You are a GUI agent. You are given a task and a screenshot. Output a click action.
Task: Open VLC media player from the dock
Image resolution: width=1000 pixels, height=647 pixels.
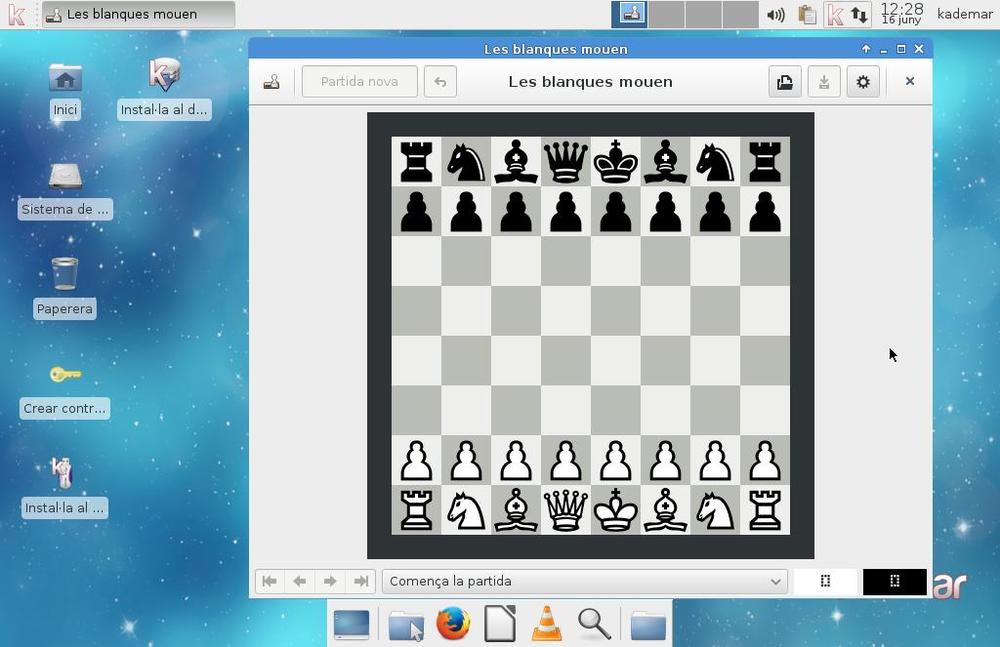coord(546,624)
